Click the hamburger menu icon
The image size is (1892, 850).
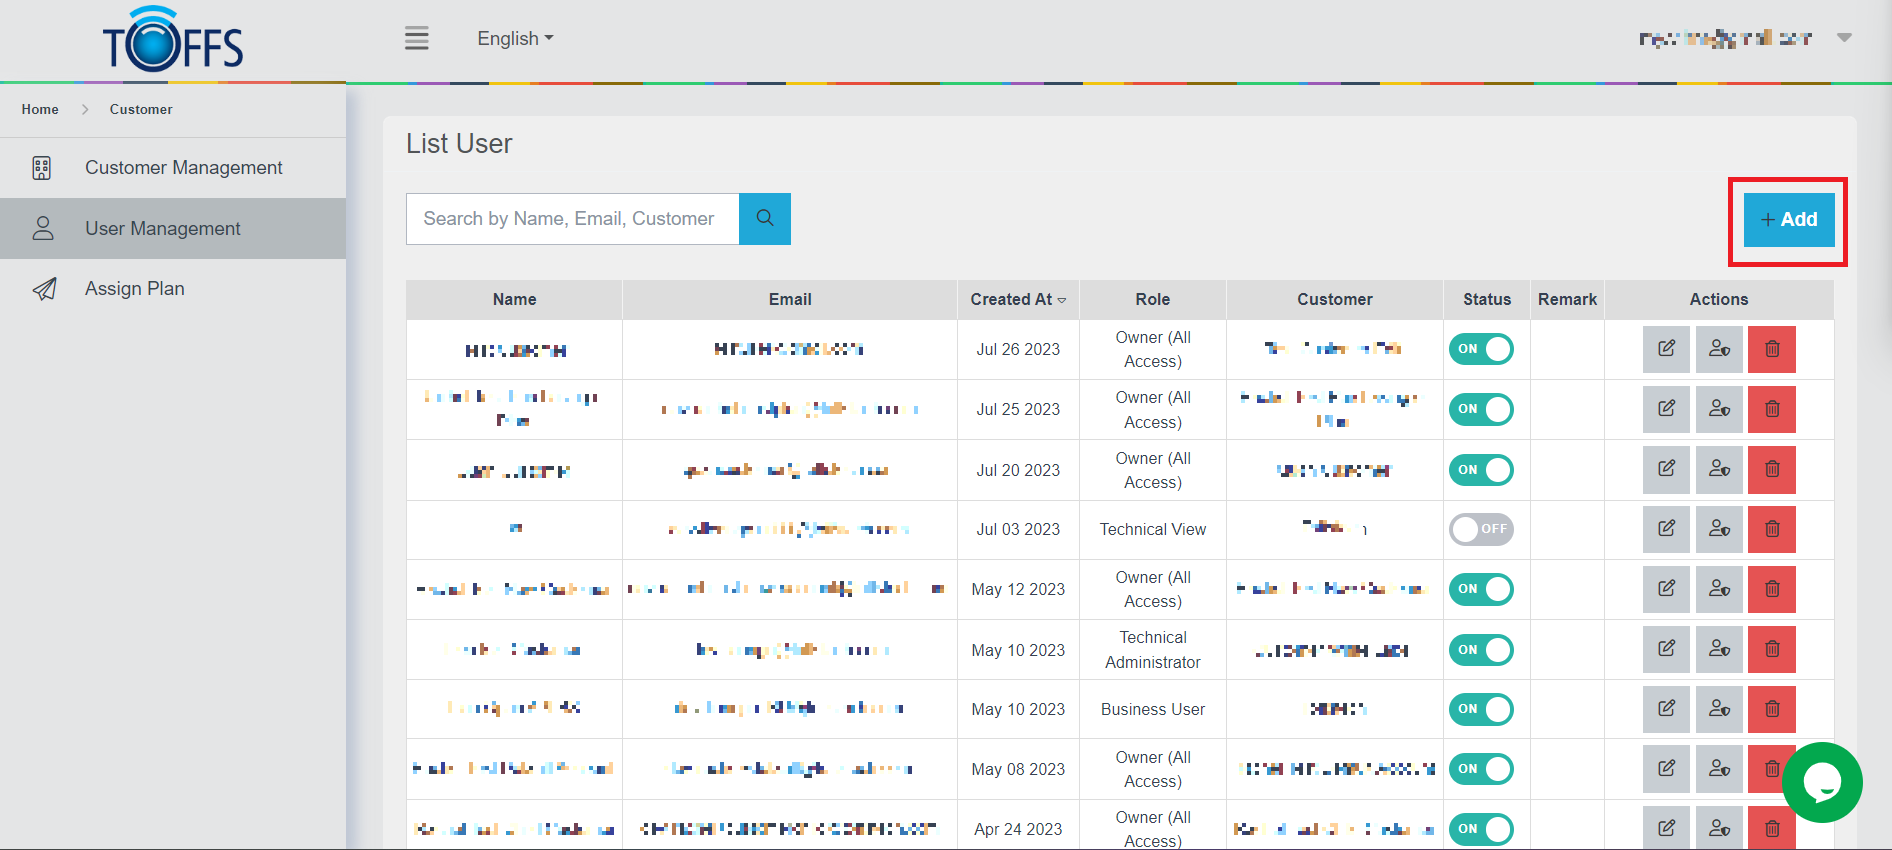point(416,39)
